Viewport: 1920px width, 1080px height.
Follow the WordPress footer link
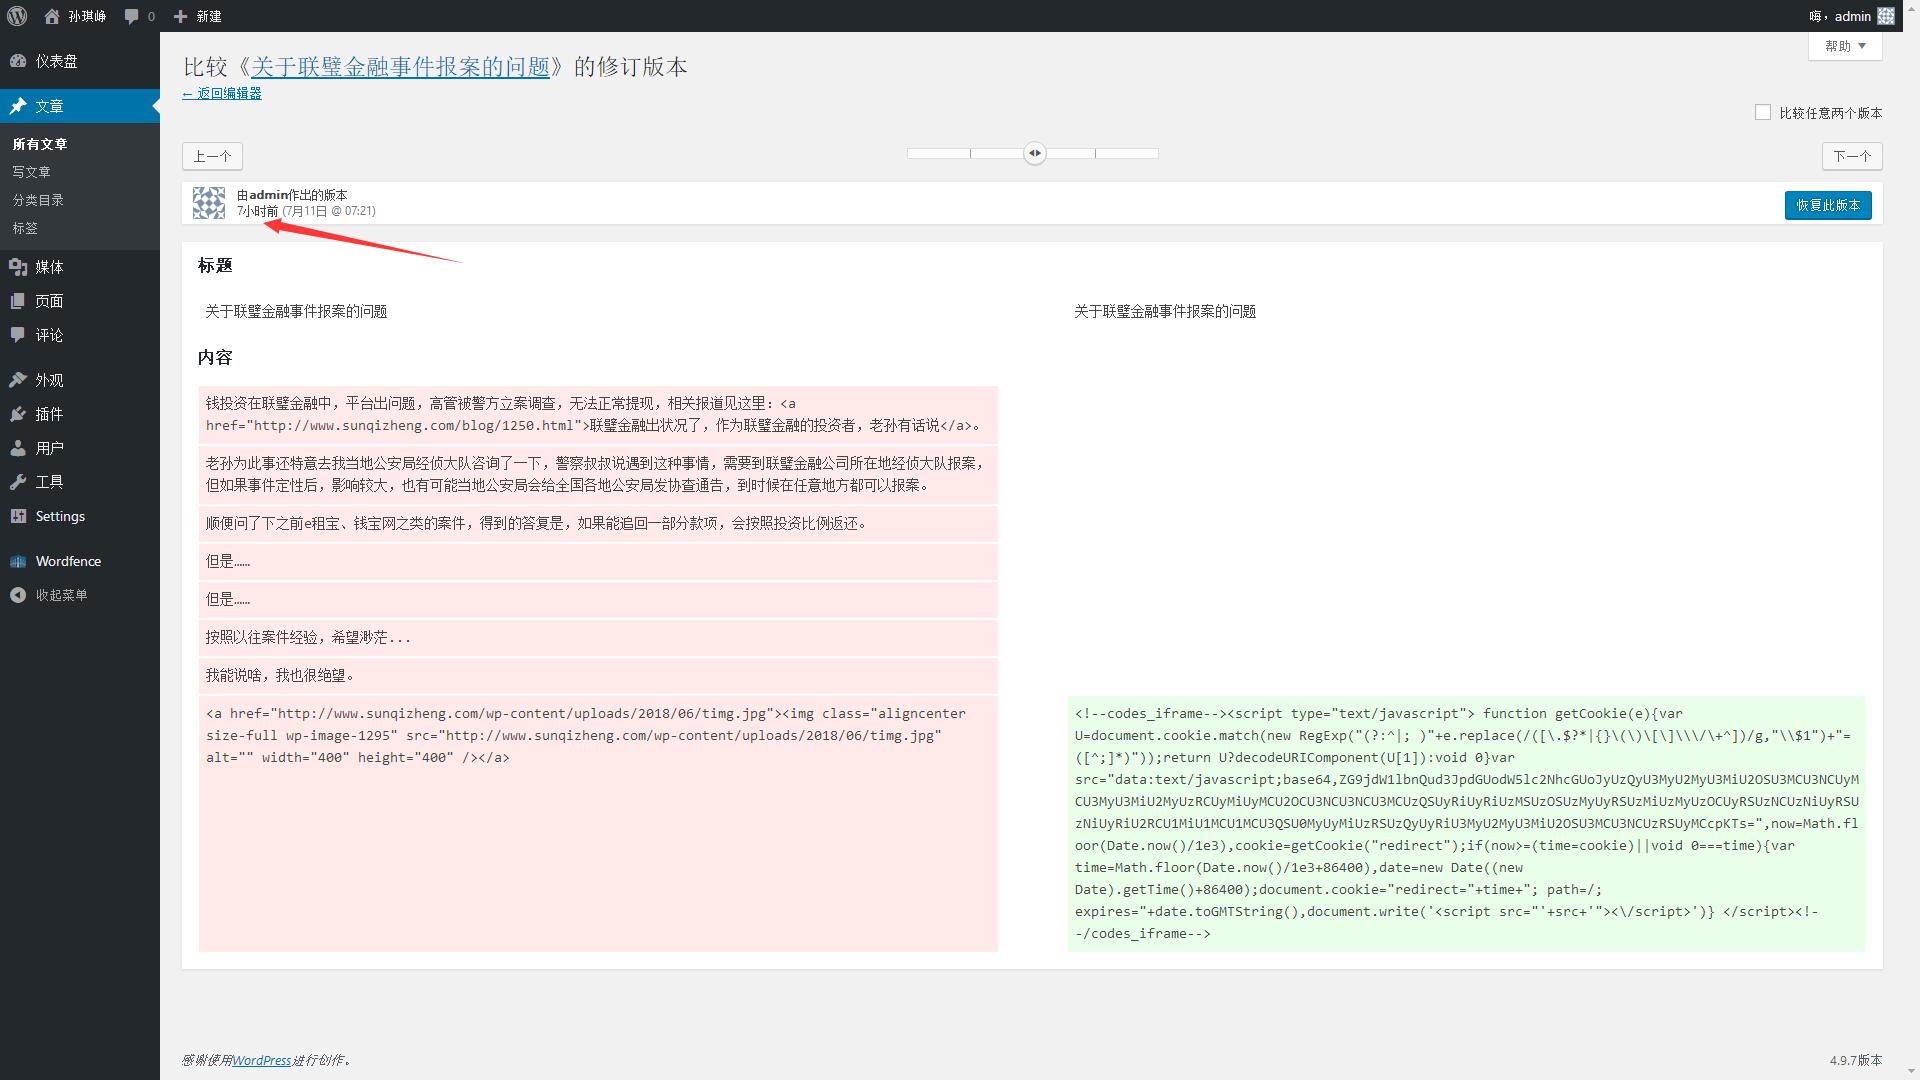click(261, 1060)
